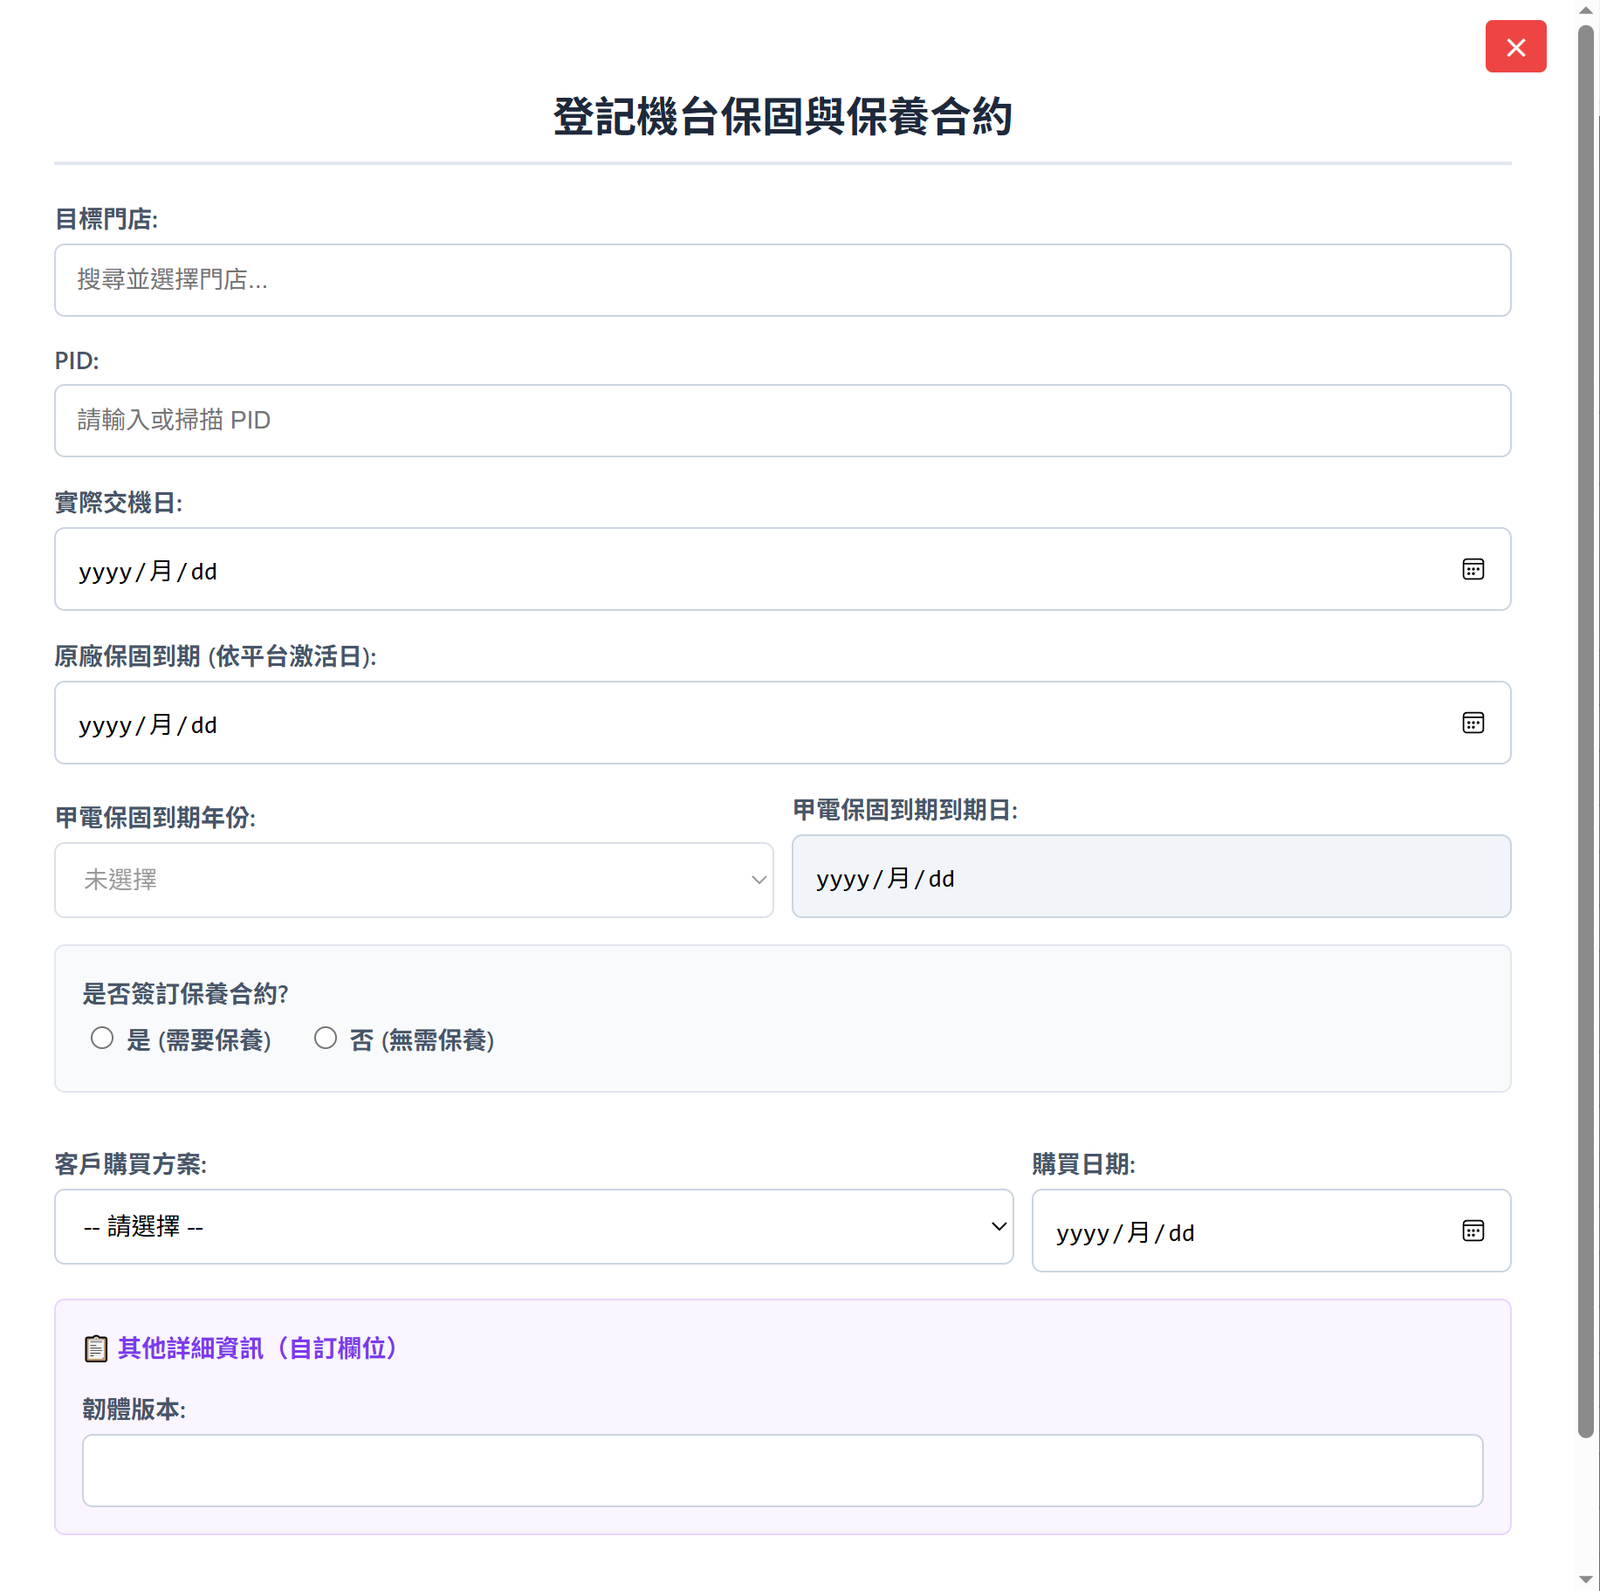The image size is (1600, 1591).
Task: Click the 目標門店: label
Action: click(106, 219)
